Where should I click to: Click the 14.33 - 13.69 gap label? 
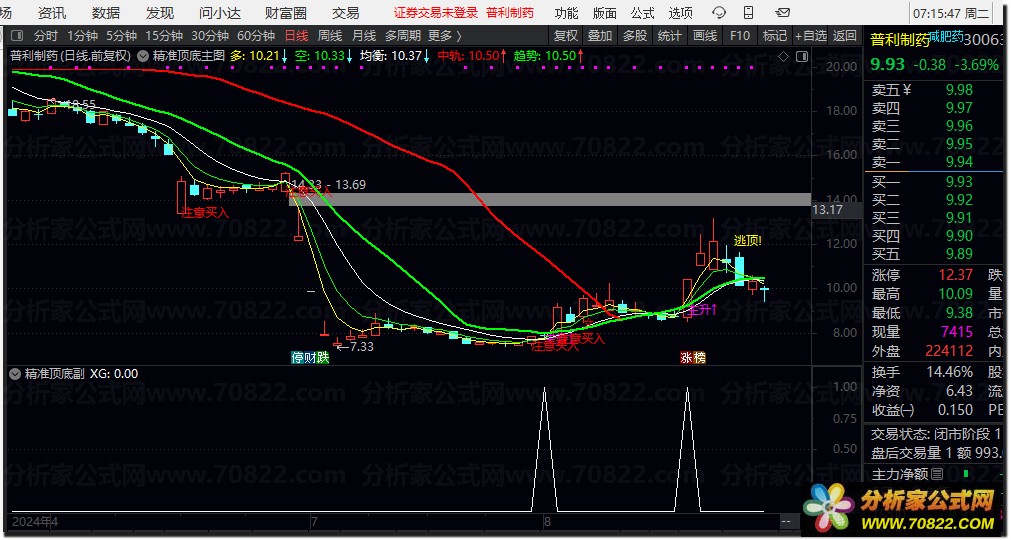(x=328, y=185)
